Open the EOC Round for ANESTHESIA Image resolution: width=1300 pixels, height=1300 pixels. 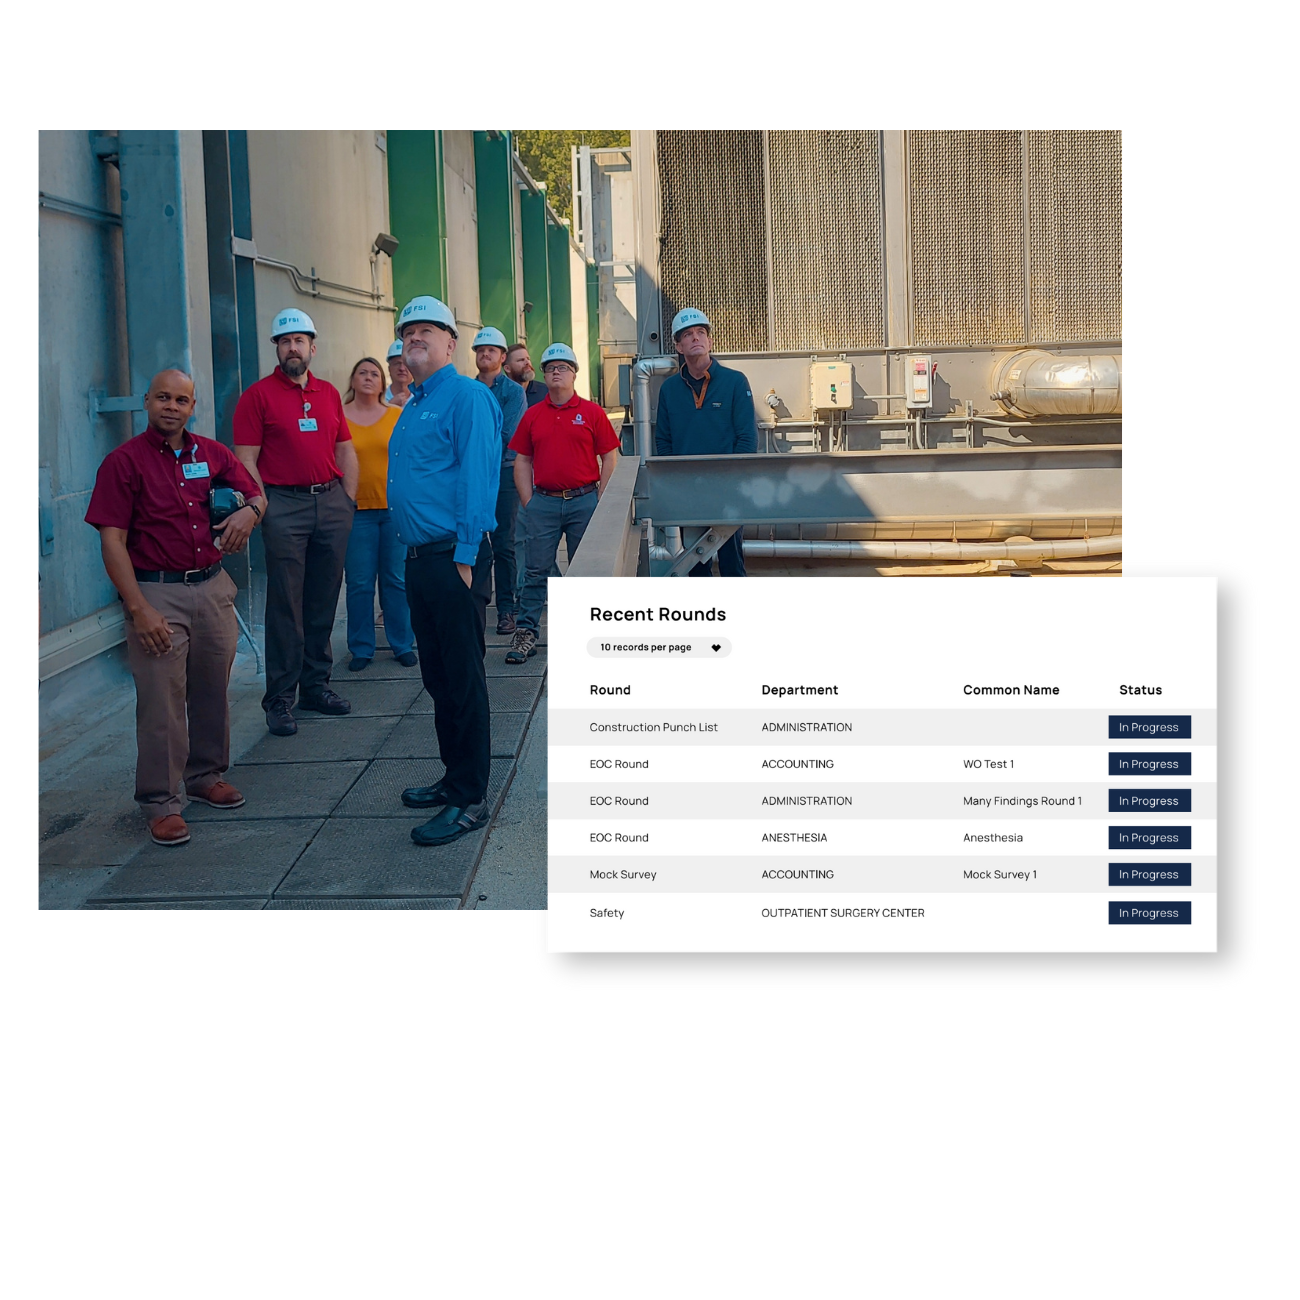tap(619, 837)
